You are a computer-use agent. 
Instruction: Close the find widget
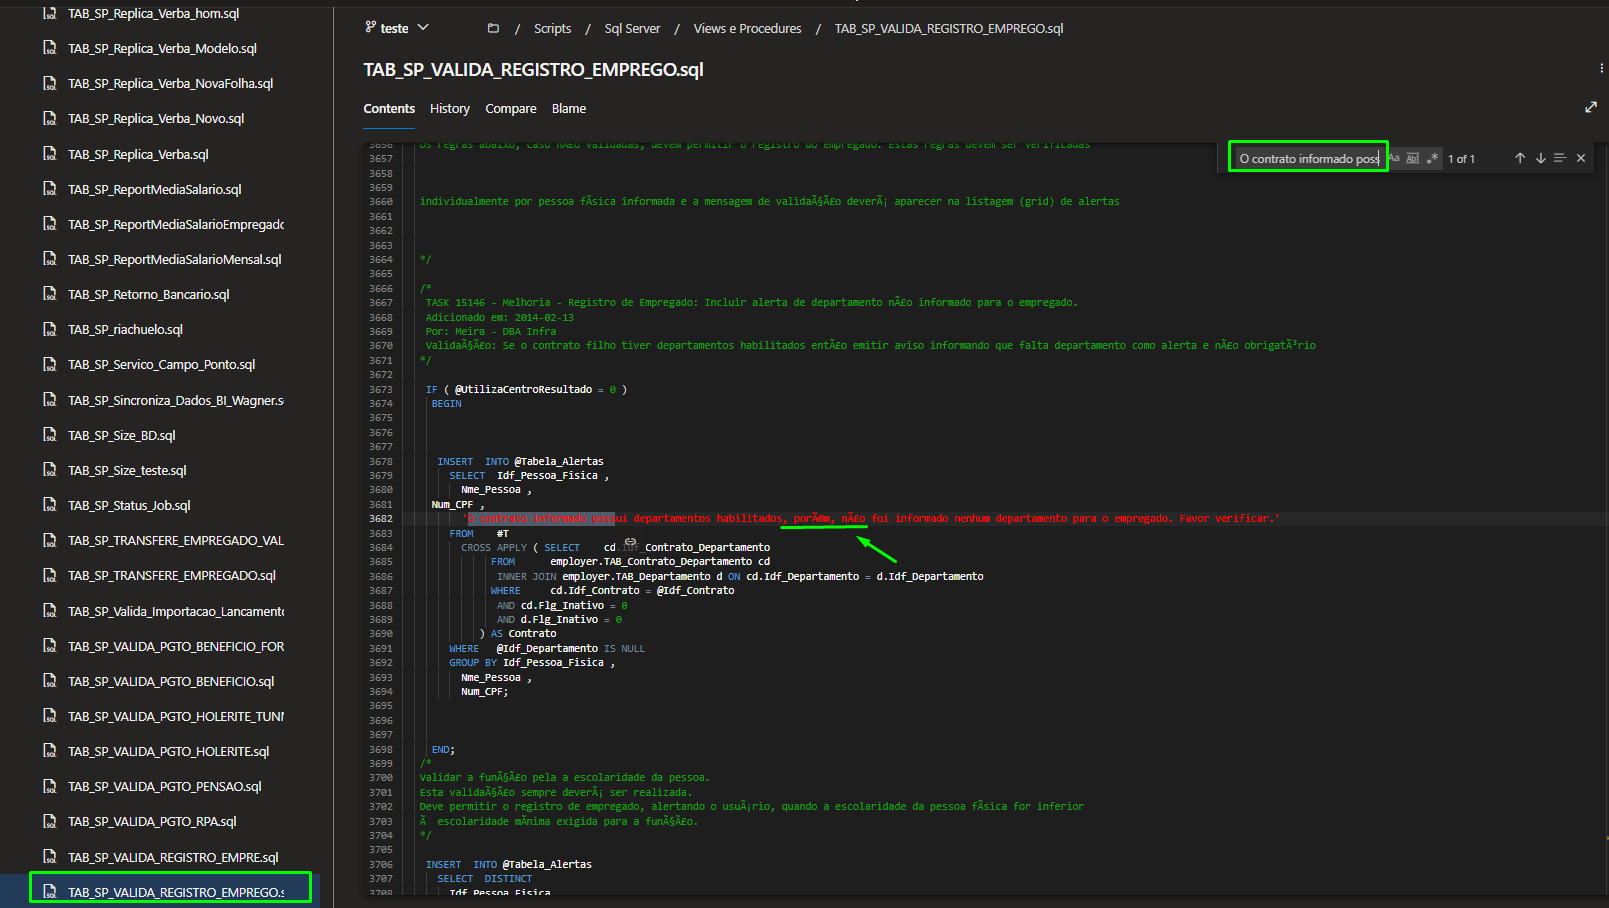coord(1581,158)
